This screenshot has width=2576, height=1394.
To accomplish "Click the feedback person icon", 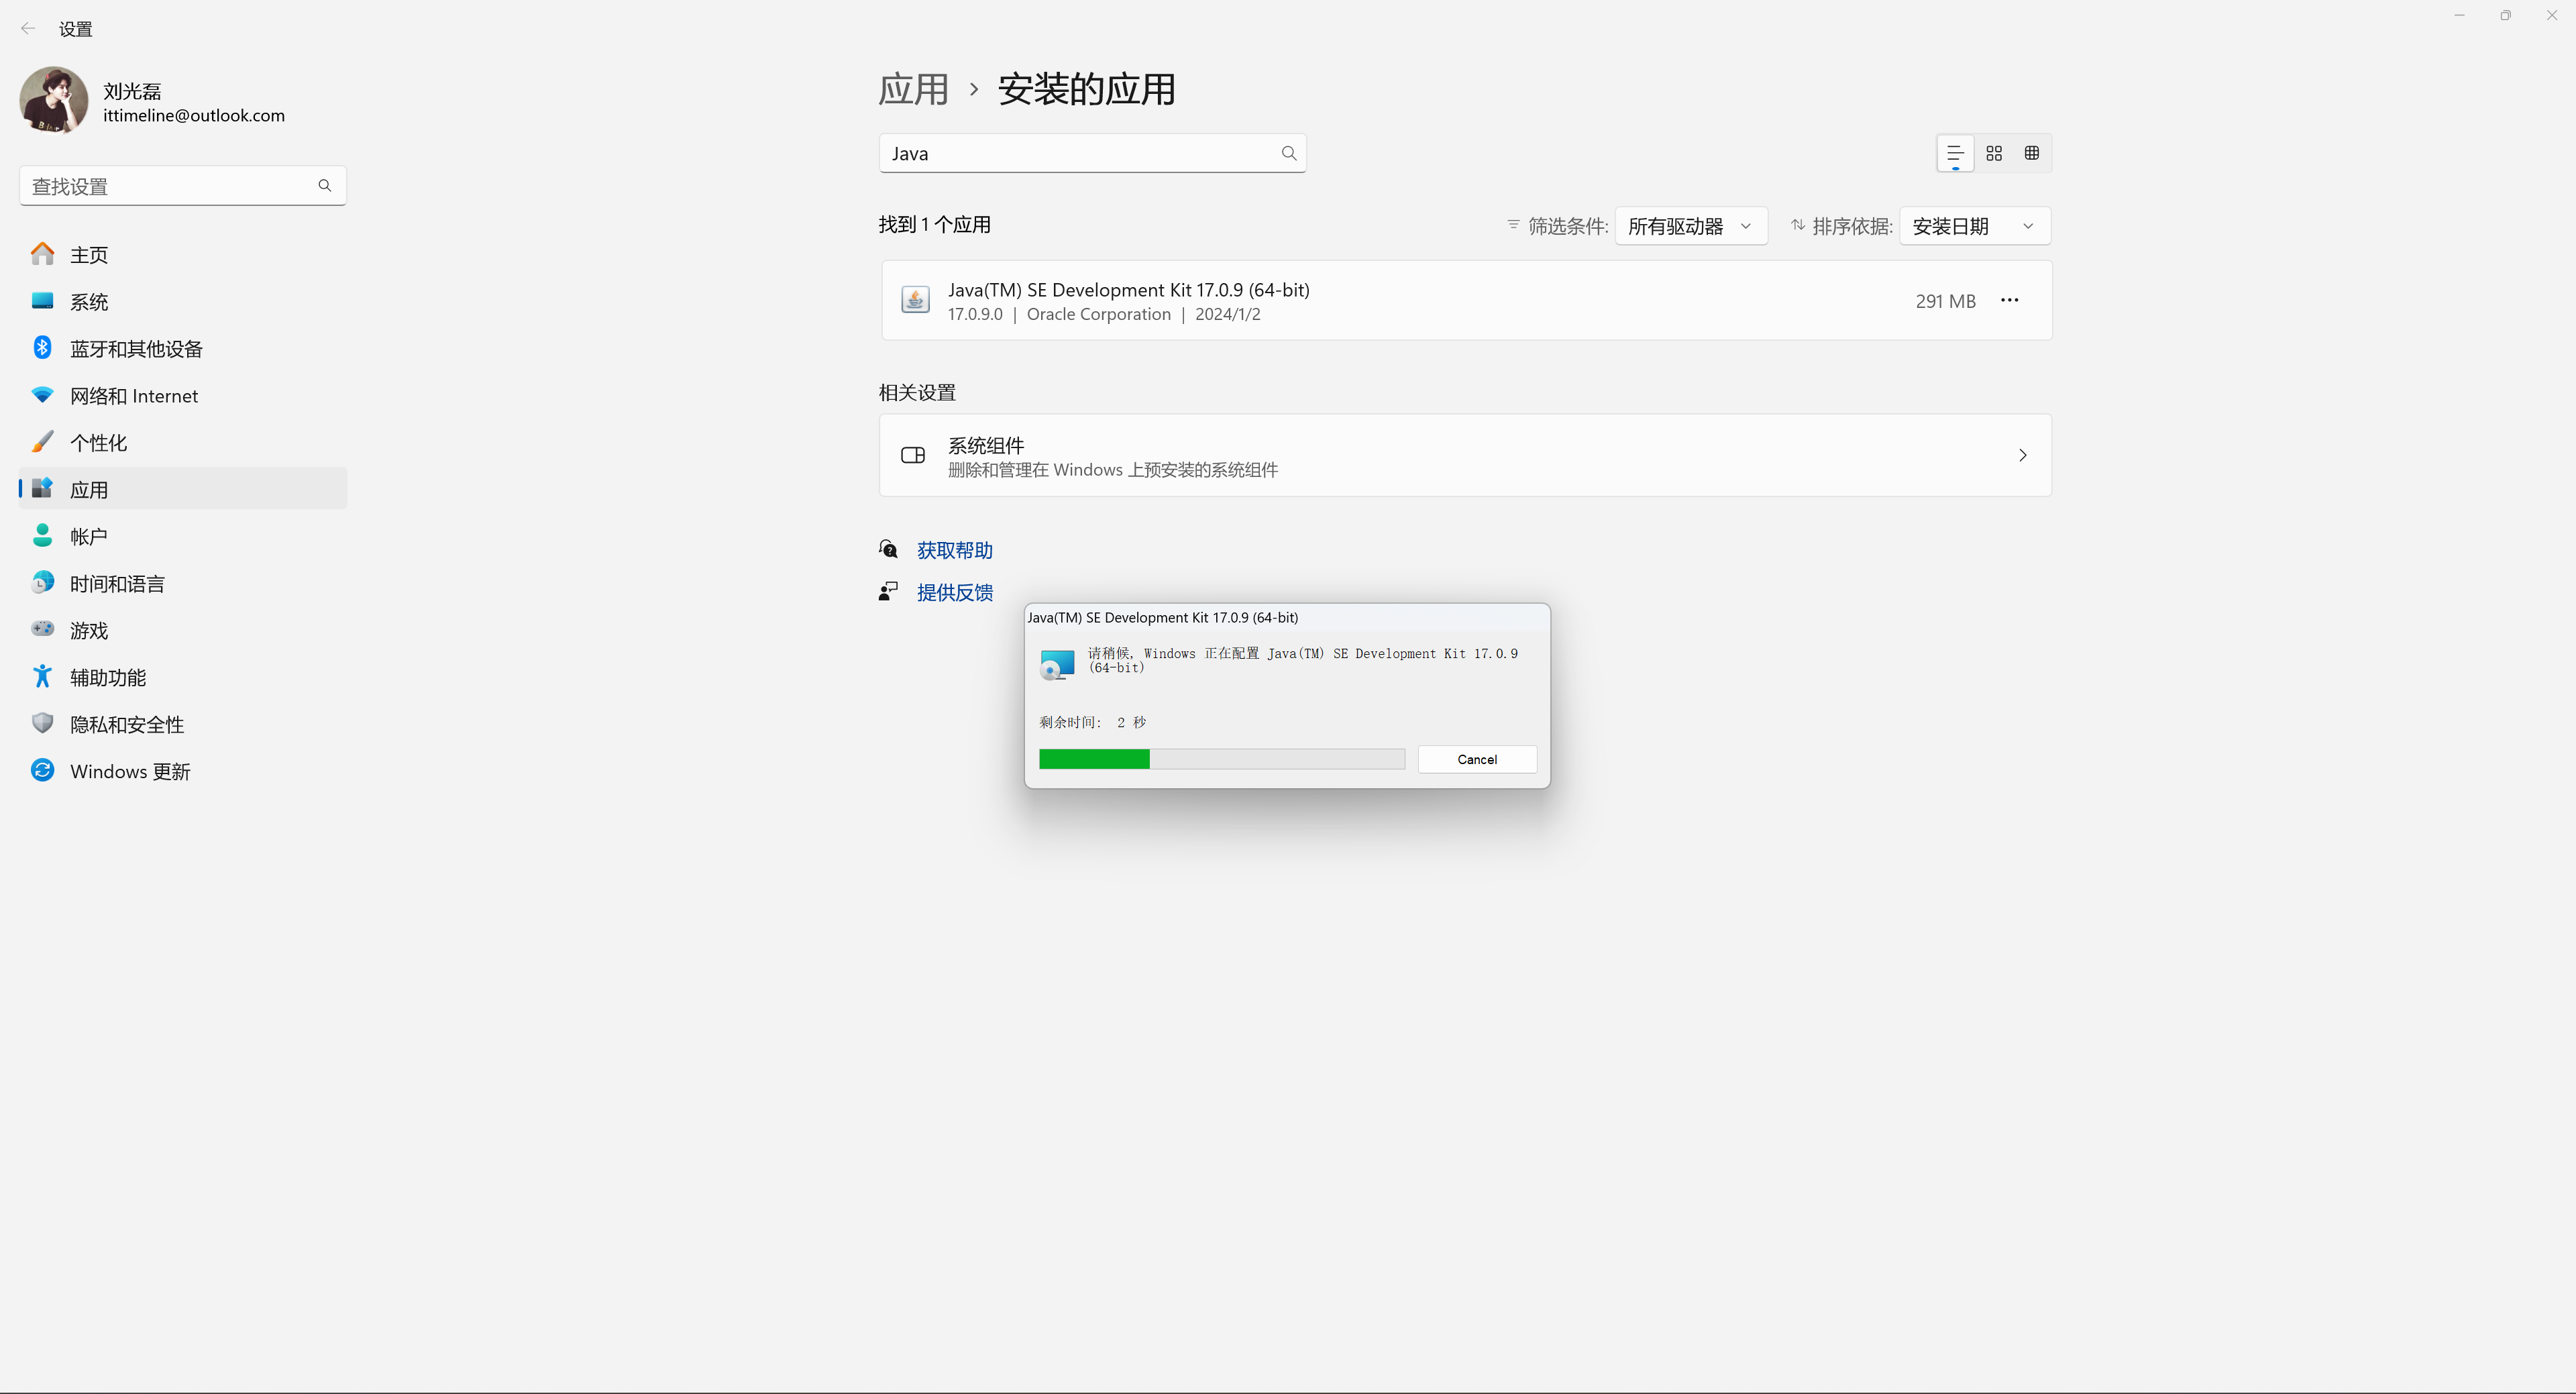I will coord(888,592).
